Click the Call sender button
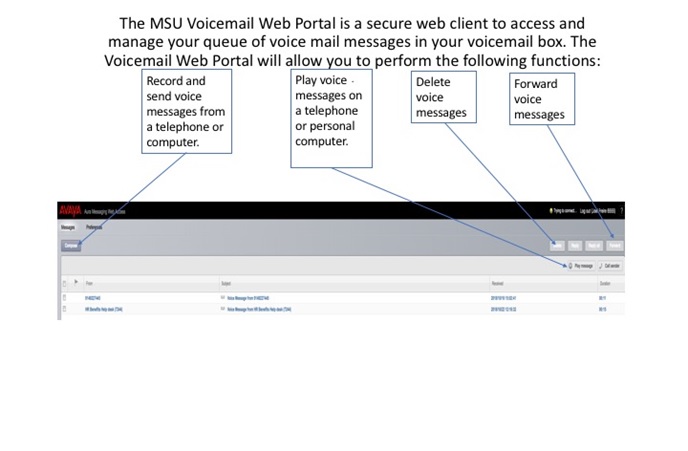The width and height of the screenshot is (688, 451). [x=609, y=265]
